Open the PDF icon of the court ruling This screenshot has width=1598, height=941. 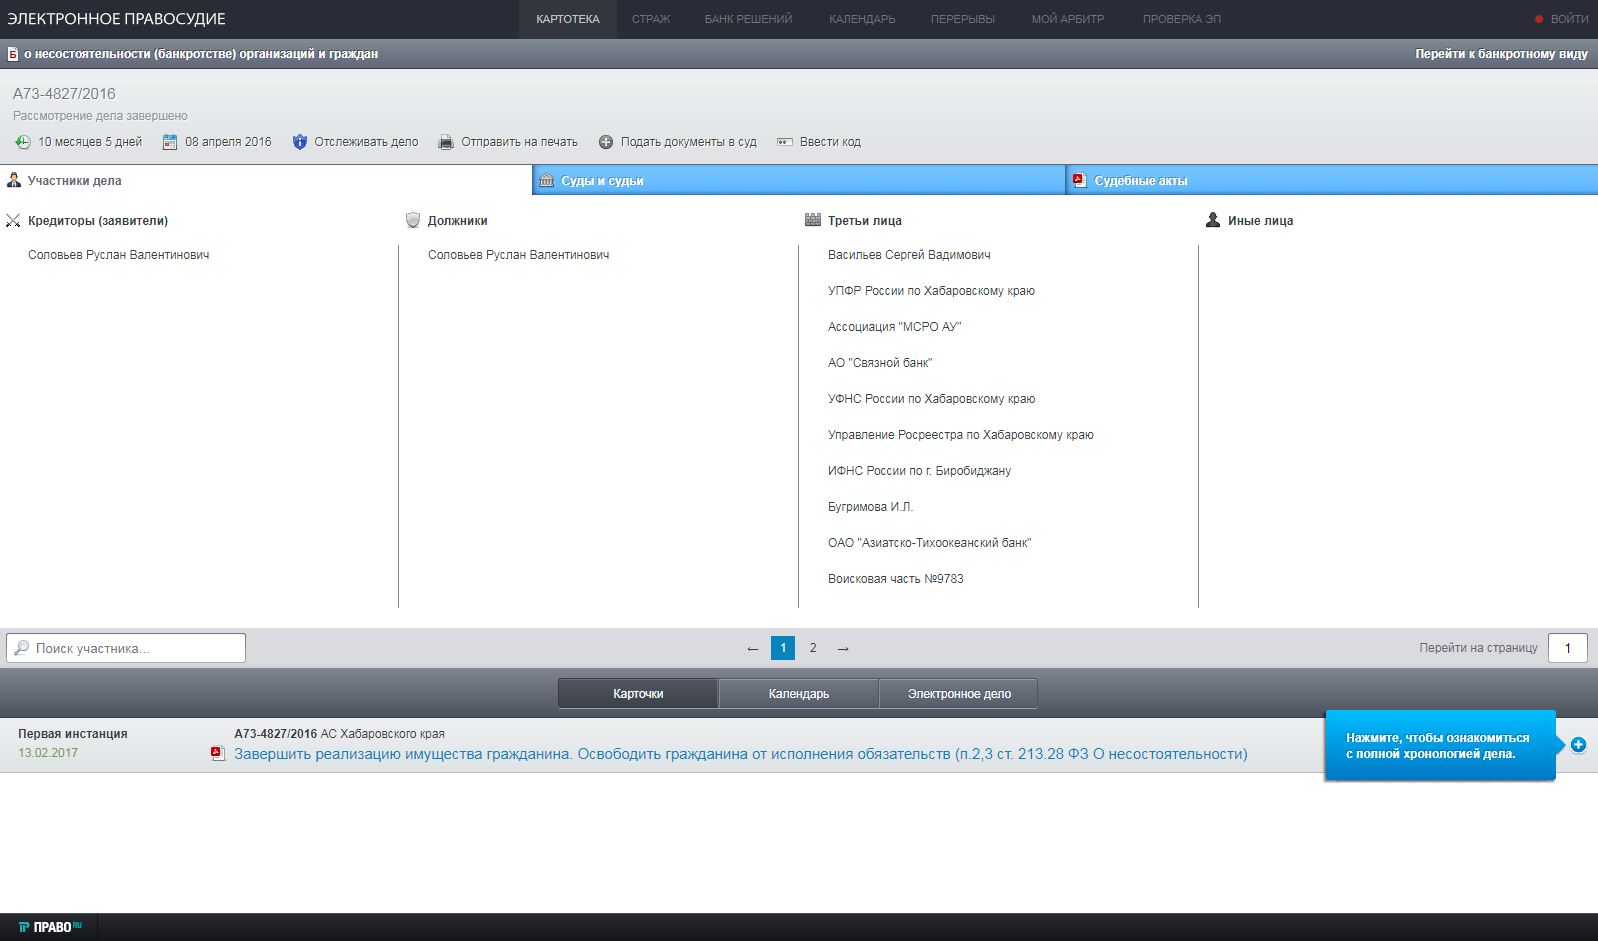[218, 754]
